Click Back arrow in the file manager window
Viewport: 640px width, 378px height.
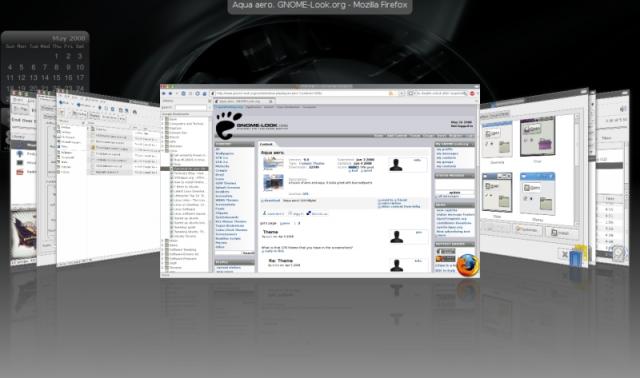pyautogui.click(x=62, y=102)
